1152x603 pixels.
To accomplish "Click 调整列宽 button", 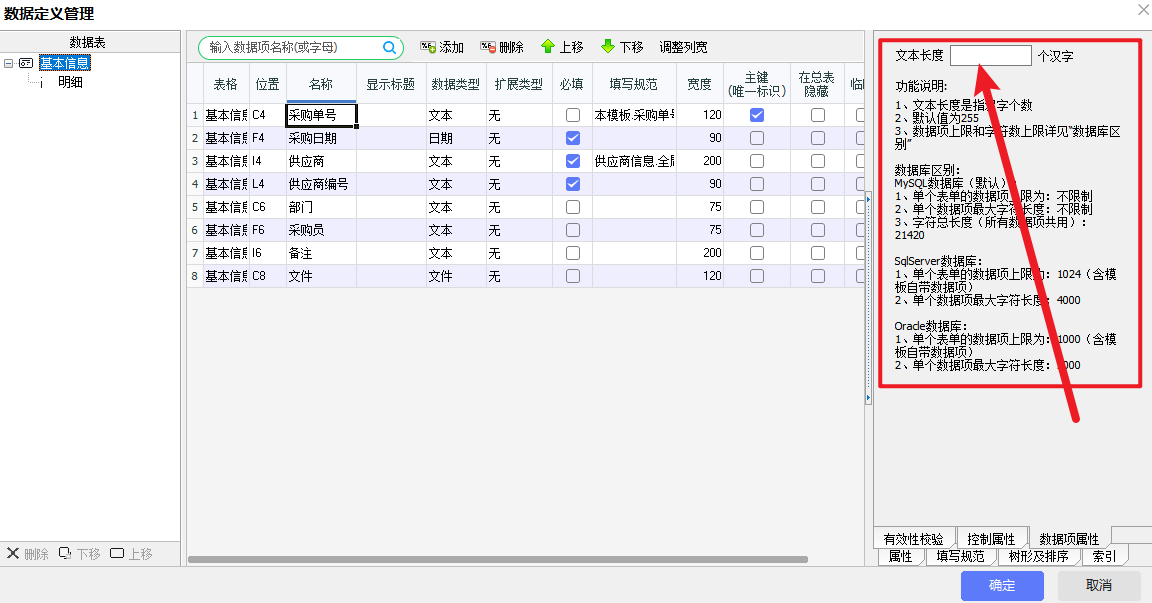I will (683, 47).
